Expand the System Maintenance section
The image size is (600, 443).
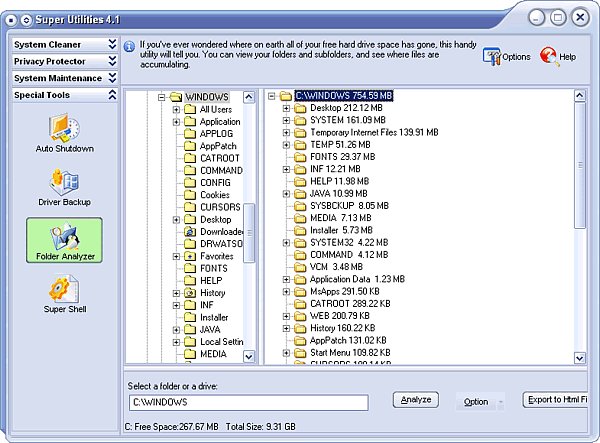[64, 78]
